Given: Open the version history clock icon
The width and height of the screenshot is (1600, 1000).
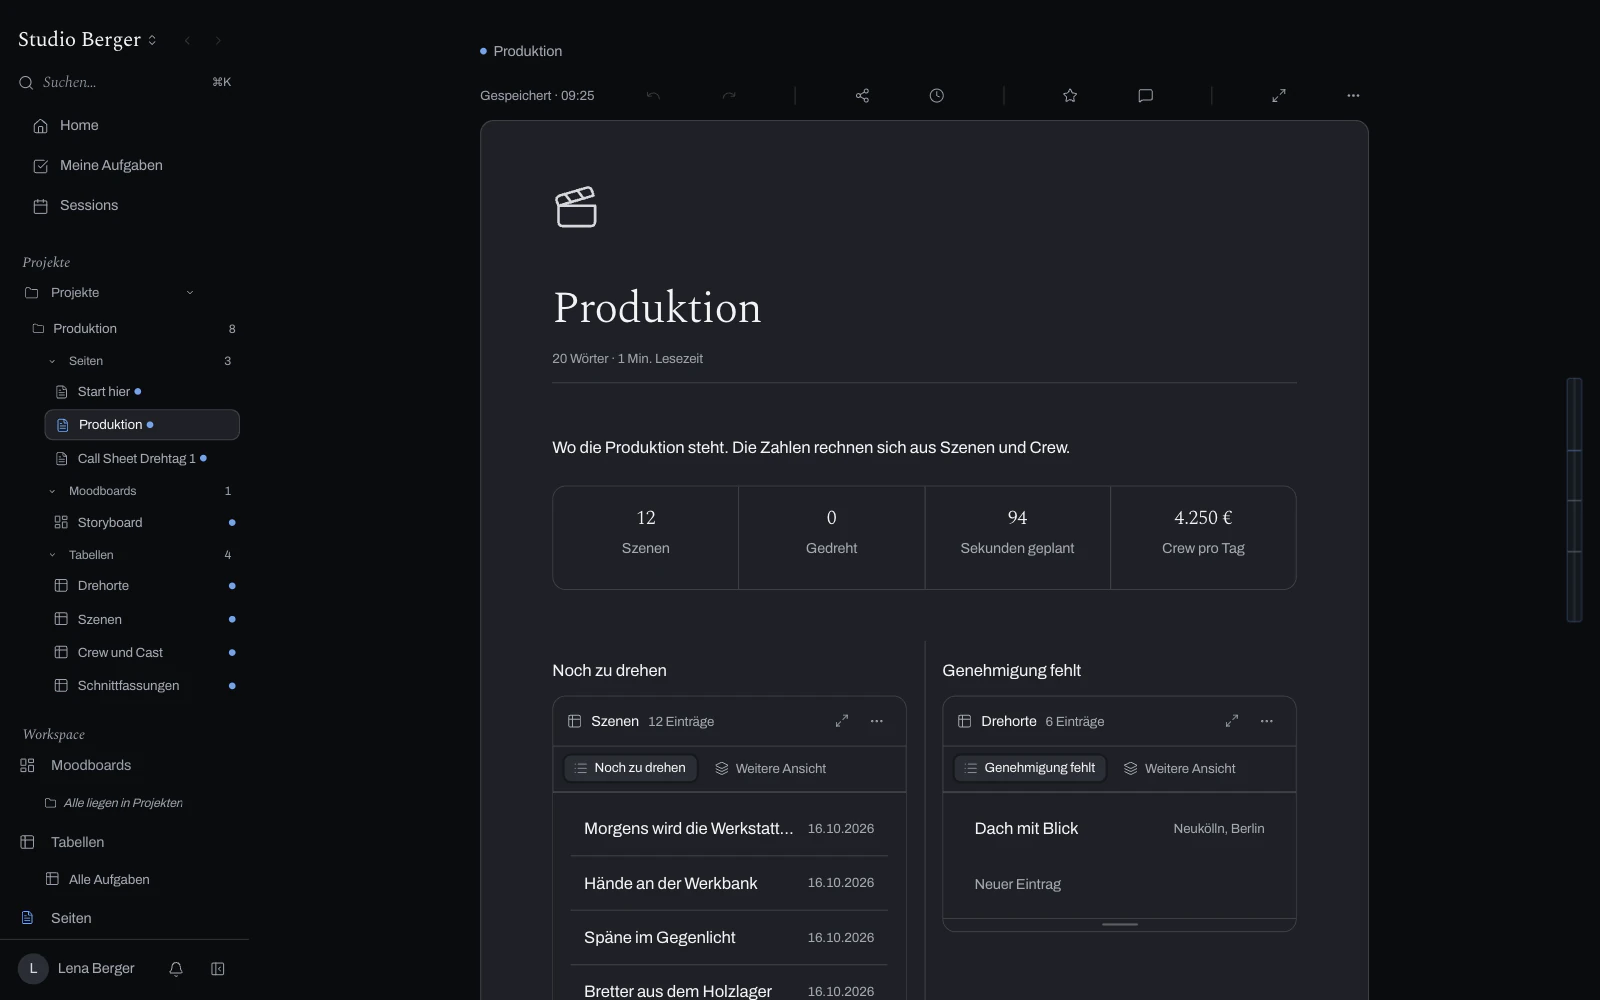Looking at the screenshot, I should pyautogui.click(x=936, y=96).
